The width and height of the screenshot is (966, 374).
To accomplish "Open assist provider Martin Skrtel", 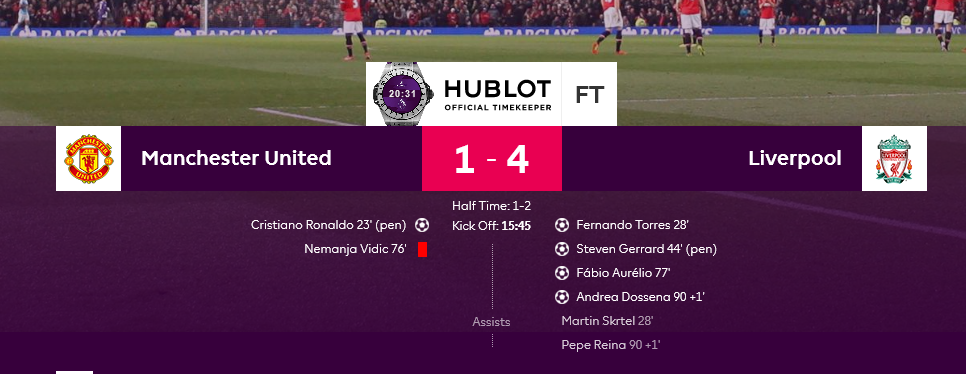I will click(598, 321).
